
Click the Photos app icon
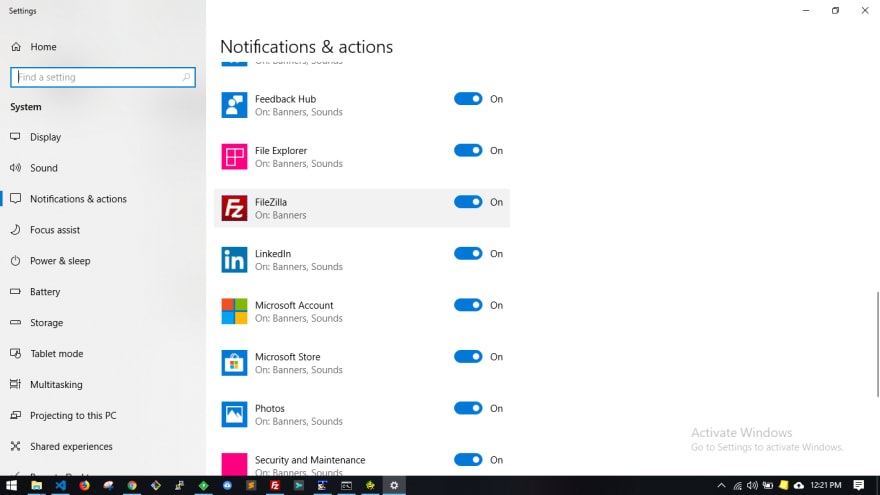click(x=234, y=415)
